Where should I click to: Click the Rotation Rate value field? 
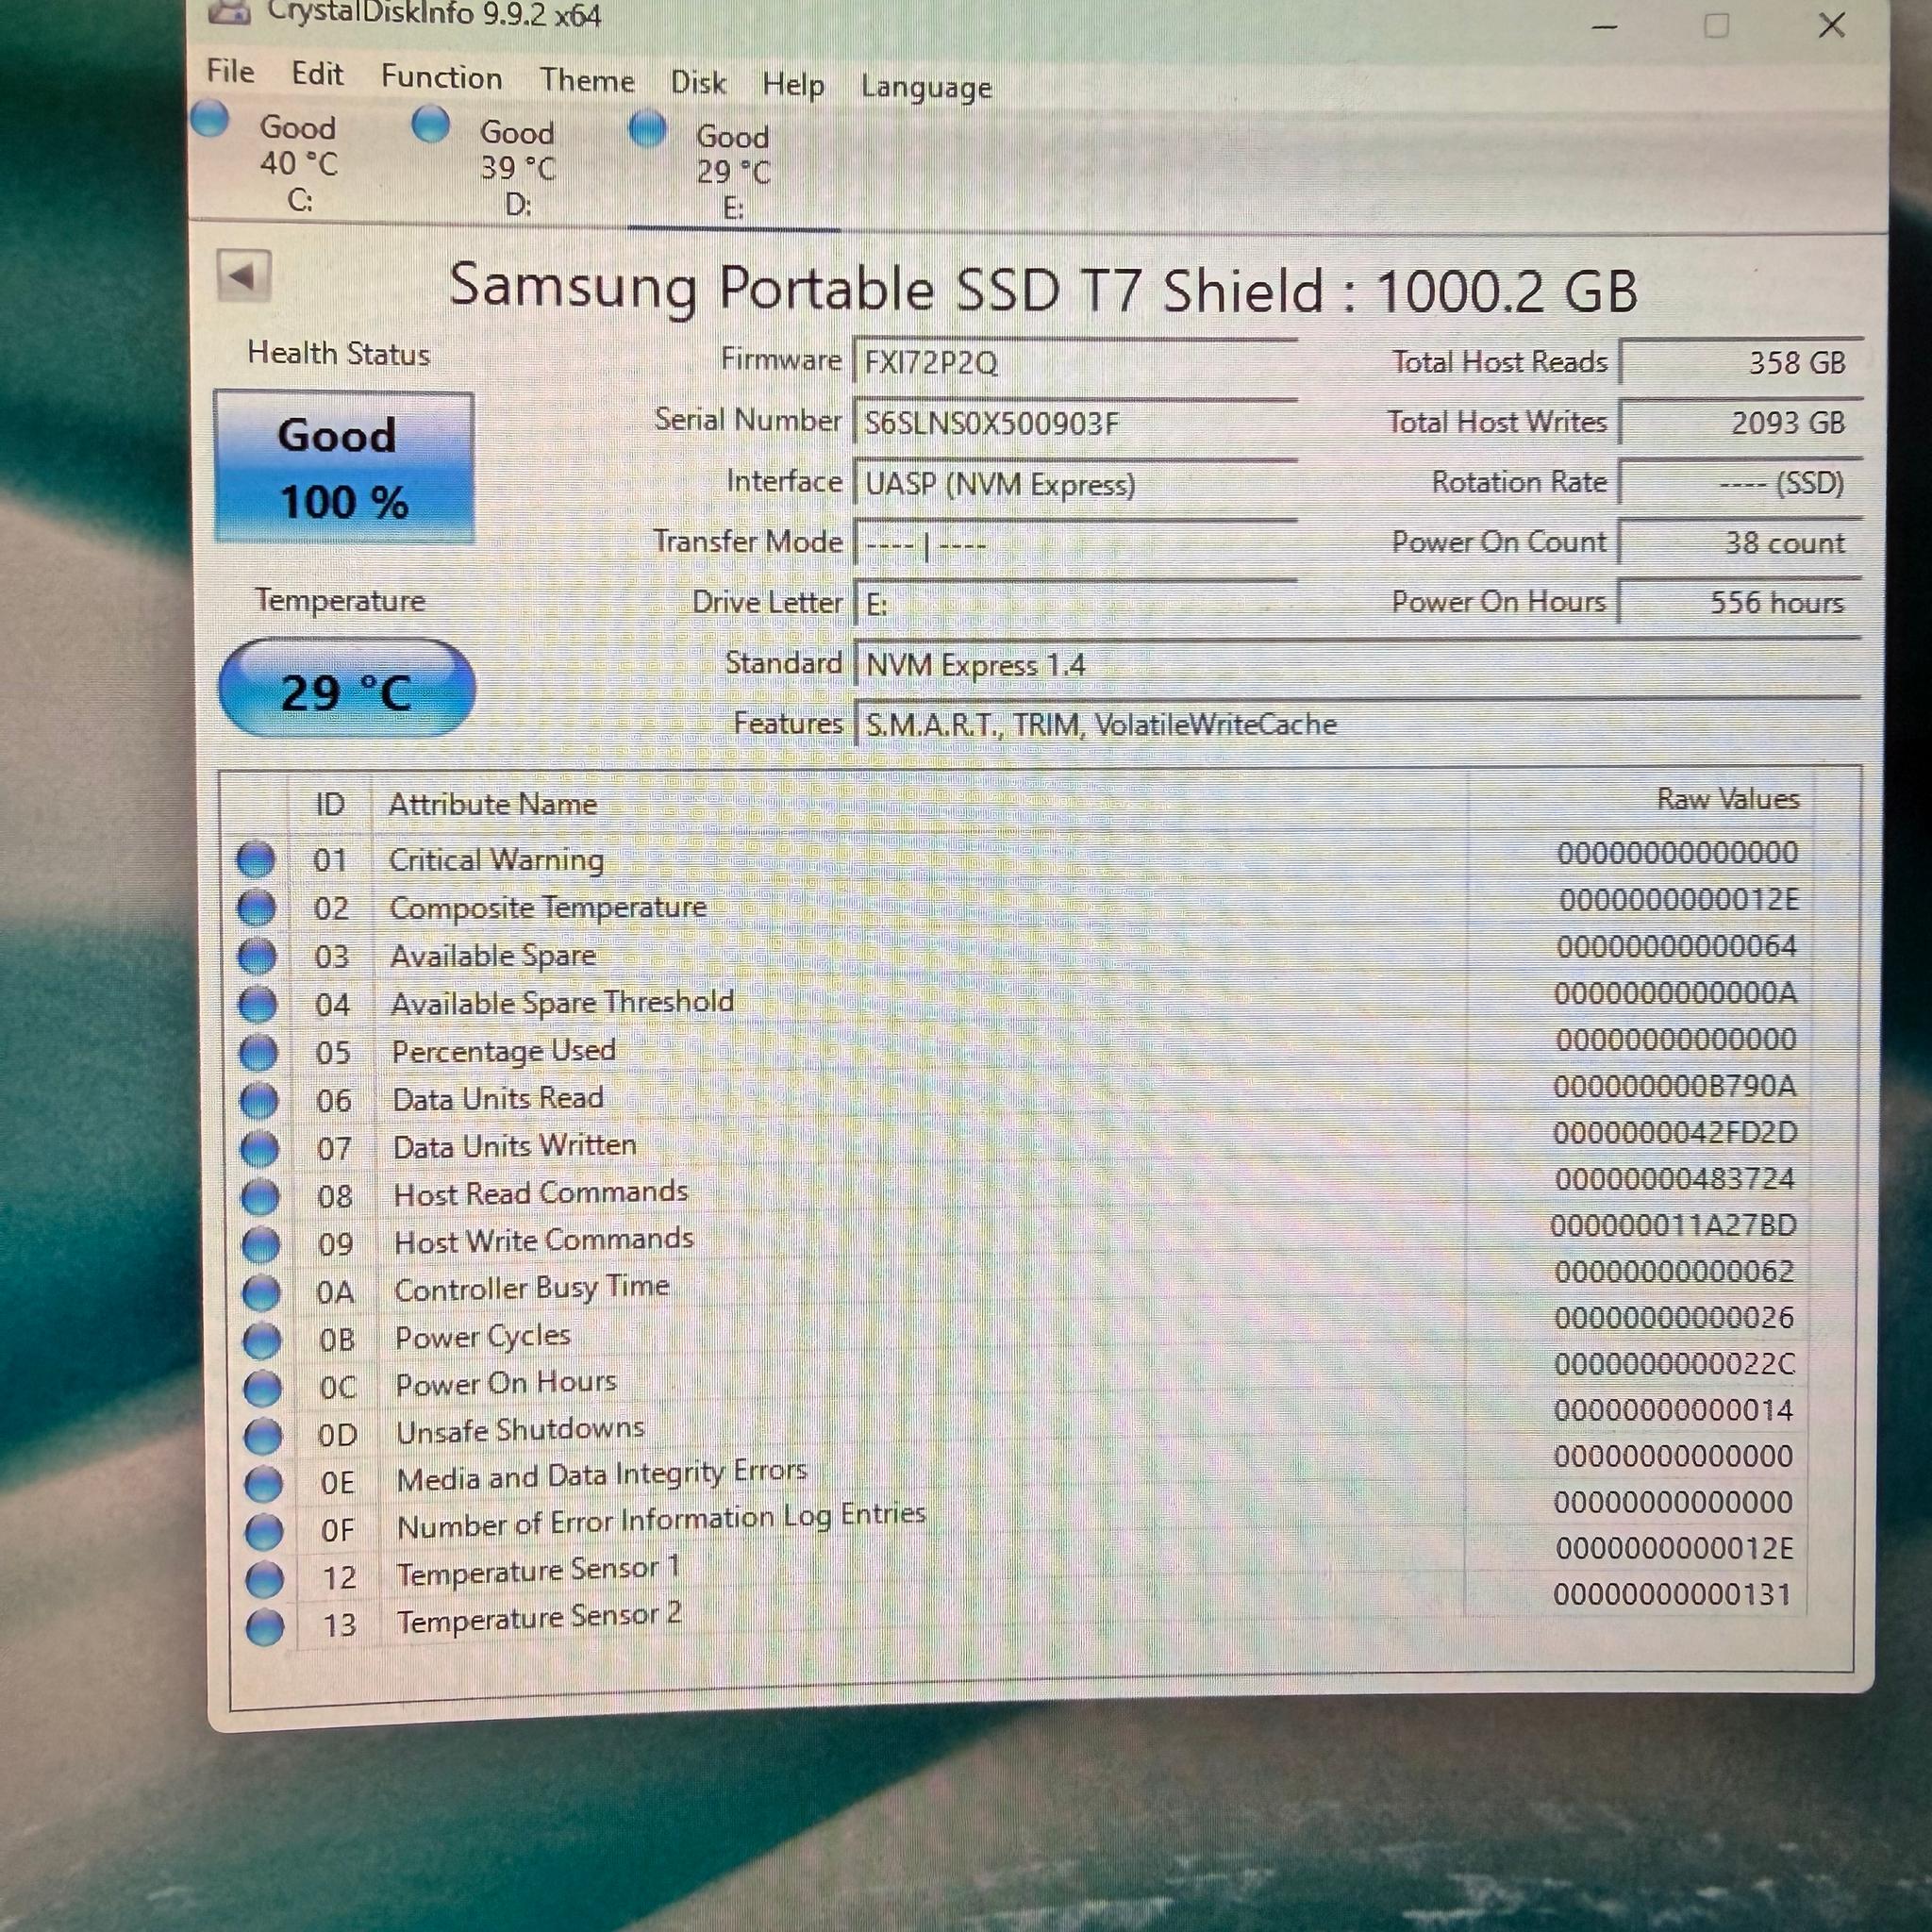pos(1740,483)
